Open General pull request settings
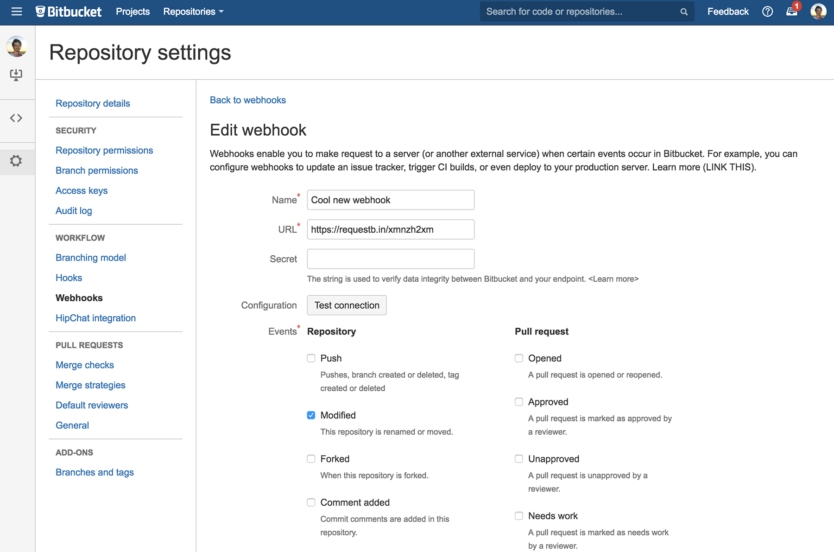Viewport: 834px width, 552px height. (72, 425)
